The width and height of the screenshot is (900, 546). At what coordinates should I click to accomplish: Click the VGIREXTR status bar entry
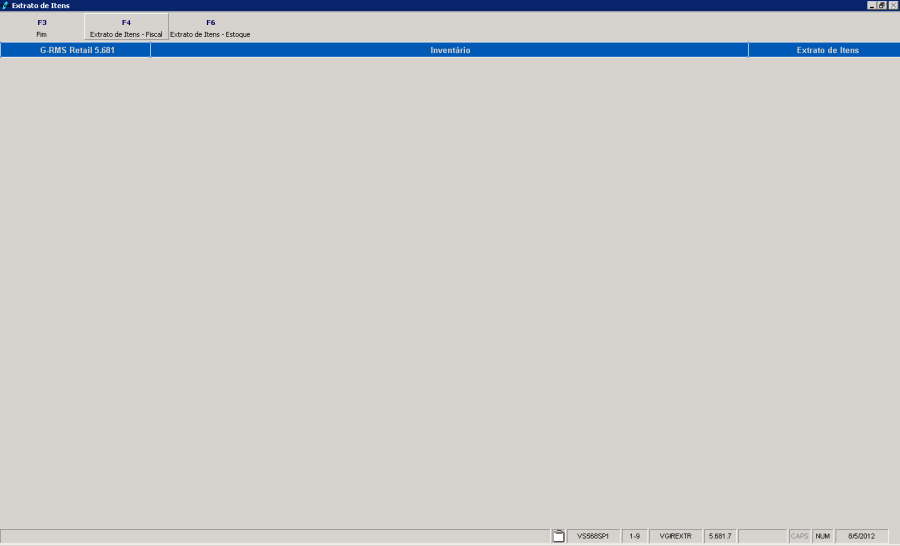(676, 536)
